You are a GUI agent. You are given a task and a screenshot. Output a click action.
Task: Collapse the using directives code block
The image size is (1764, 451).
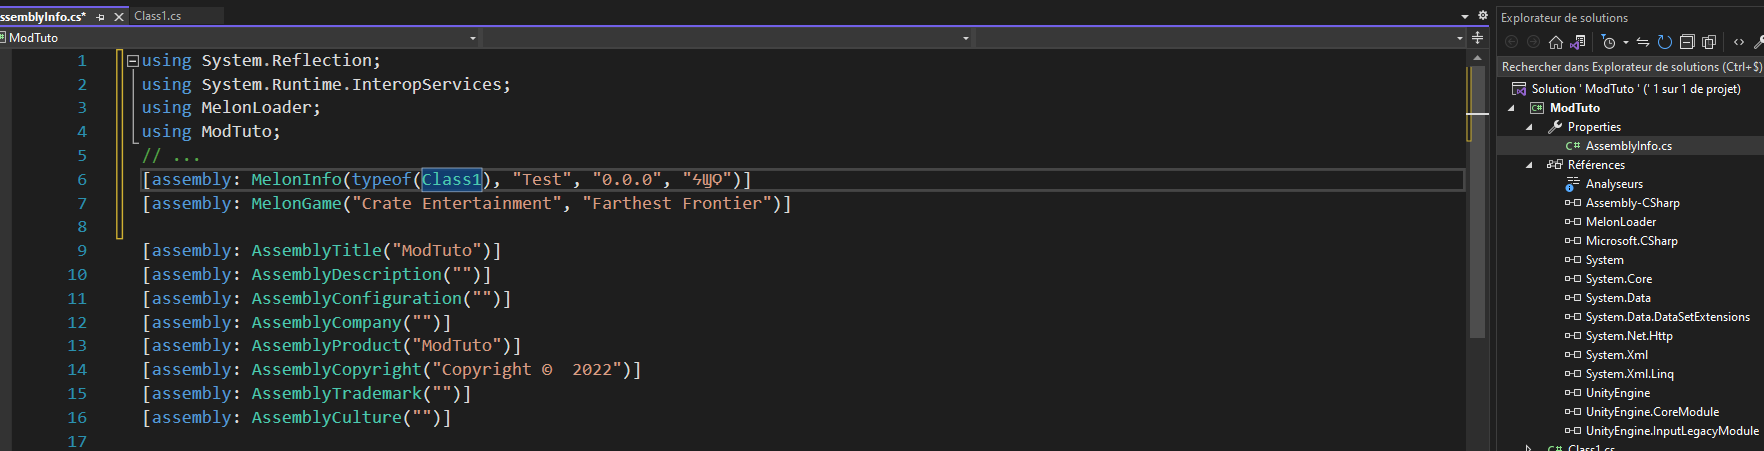point(133,61)
